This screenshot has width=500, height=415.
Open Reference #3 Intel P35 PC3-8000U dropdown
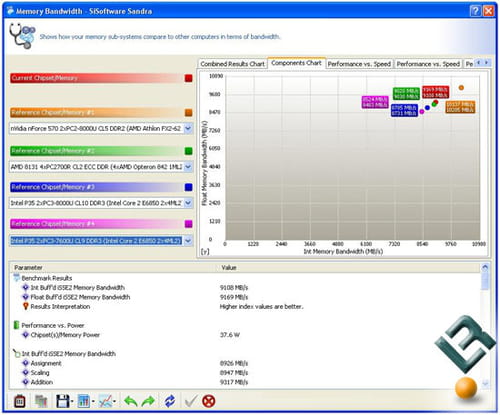(188, 203)
